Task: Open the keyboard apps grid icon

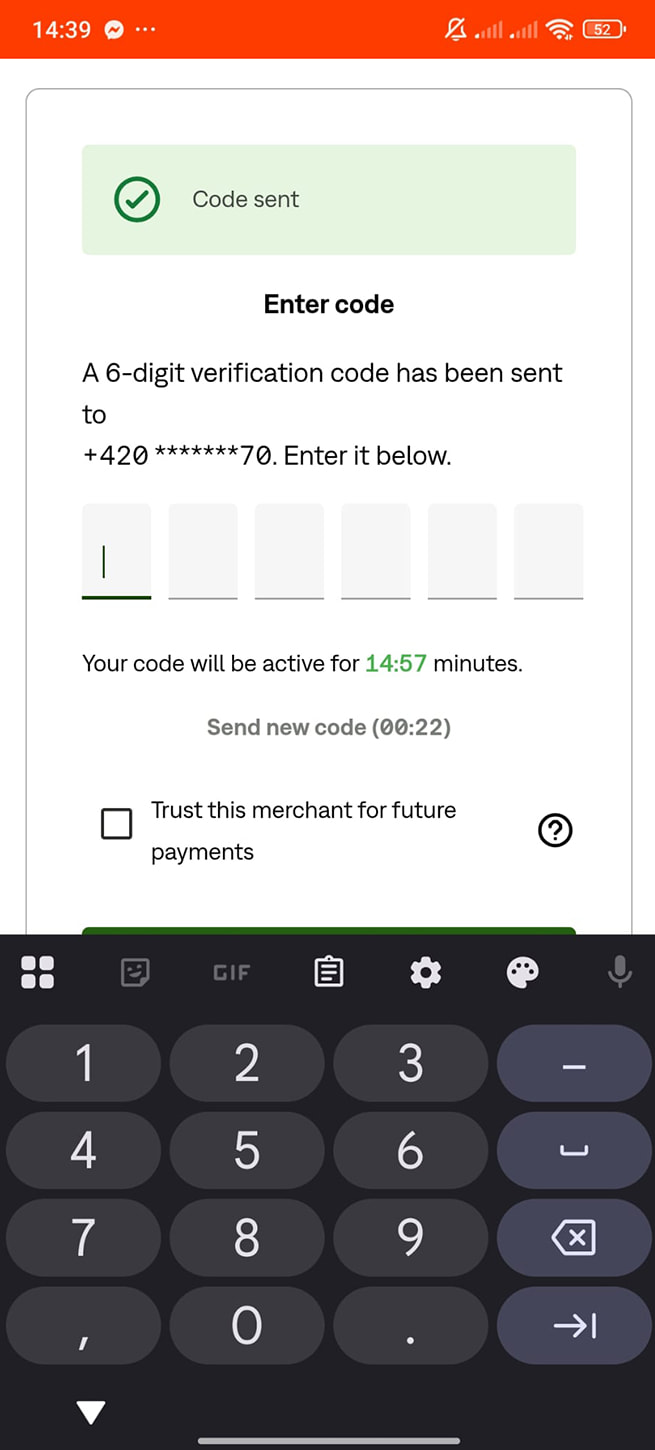Action: pos(37,972)
